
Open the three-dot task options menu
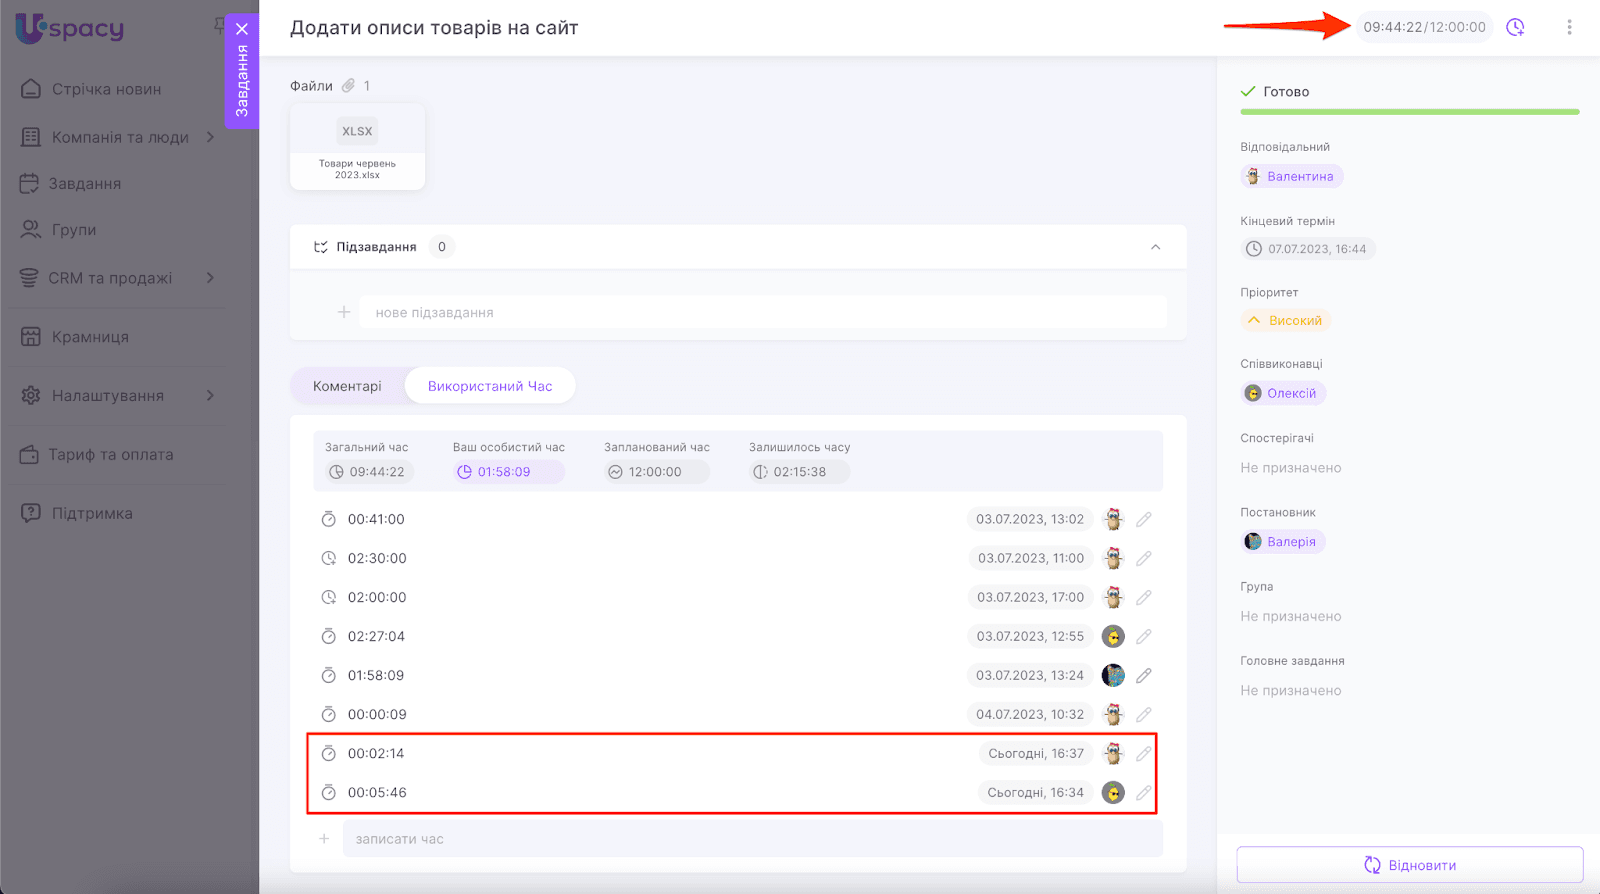click(1569, 28)
